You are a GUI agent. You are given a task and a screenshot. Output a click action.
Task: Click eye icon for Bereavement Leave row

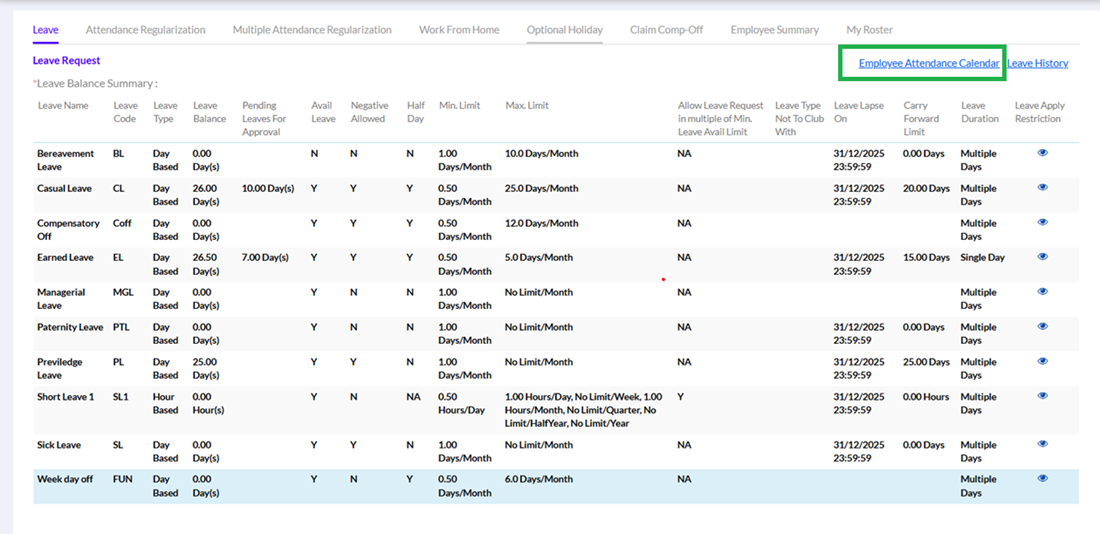tap(1042, 153)
